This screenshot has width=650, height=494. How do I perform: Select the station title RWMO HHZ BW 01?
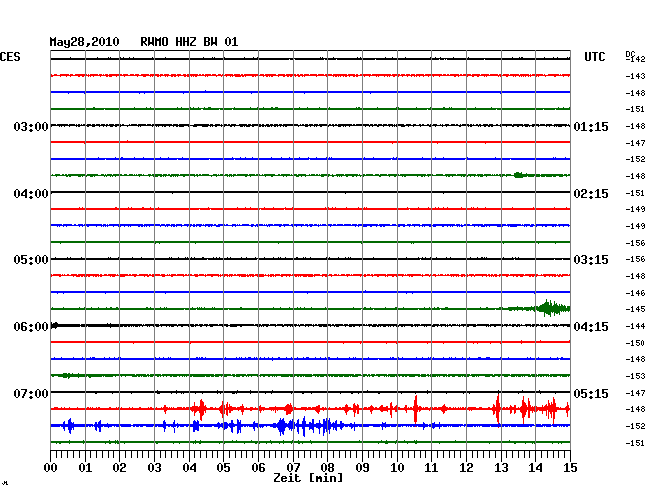pyautogui.click(x=189, y=42)
